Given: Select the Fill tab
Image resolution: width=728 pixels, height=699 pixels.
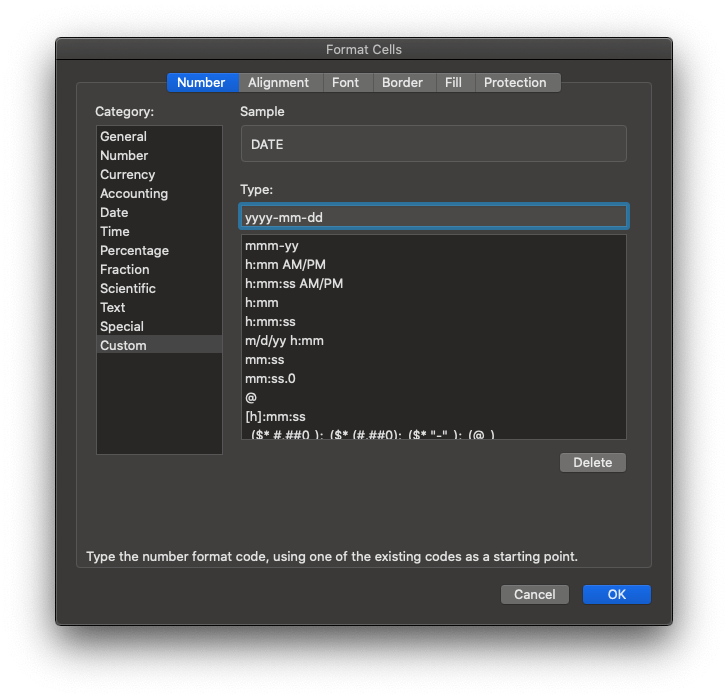Looking at the screenshot, I should click(x=453, y=83).
